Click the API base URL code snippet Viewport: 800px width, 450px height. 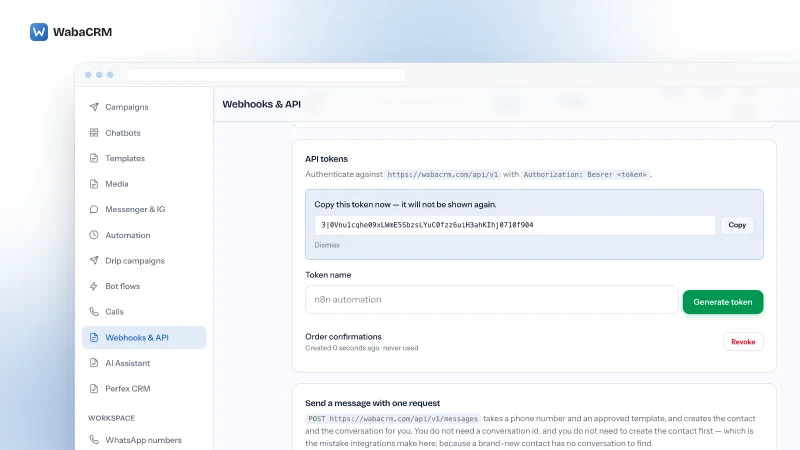coord(442,174)
